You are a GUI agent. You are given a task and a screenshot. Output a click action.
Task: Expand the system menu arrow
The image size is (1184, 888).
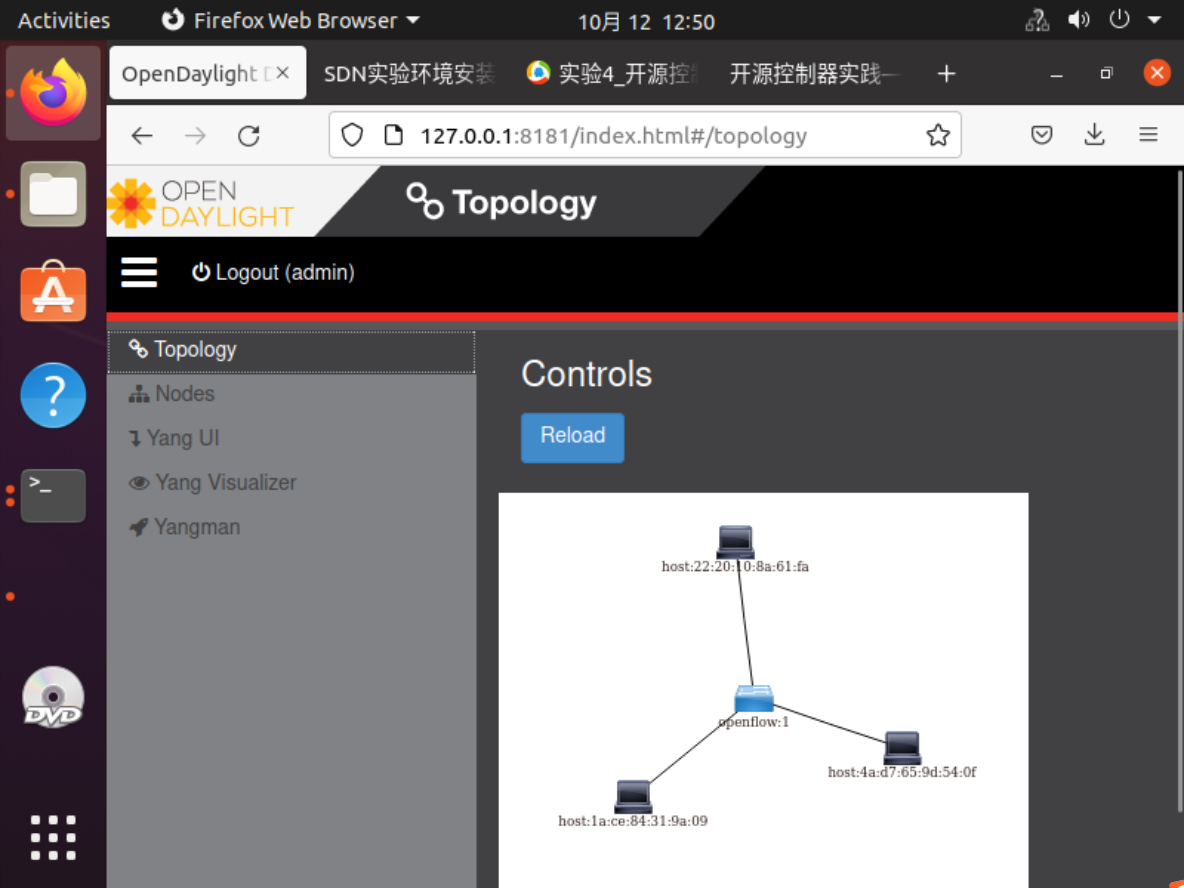tap(1154, 20)
